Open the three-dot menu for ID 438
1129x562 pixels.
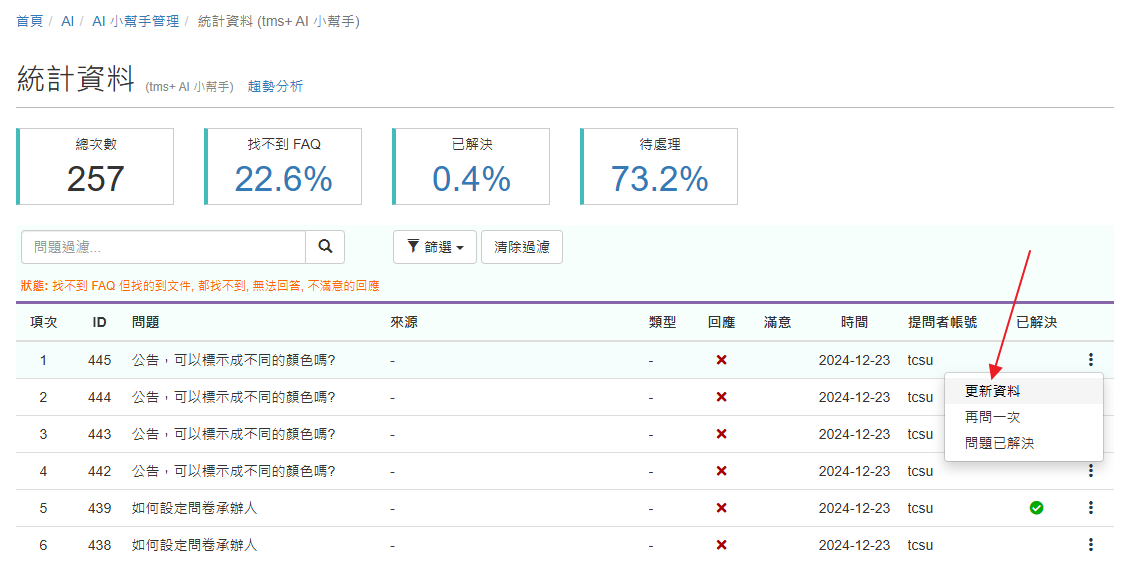pos(1090,545)
